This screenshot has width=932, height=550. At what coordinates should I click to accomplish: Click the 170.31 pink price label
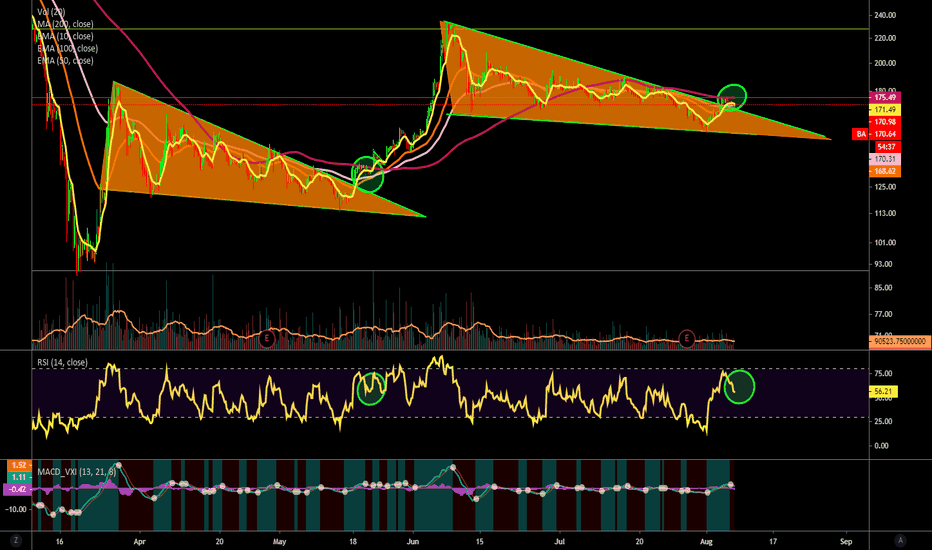(x=885, y=159)
